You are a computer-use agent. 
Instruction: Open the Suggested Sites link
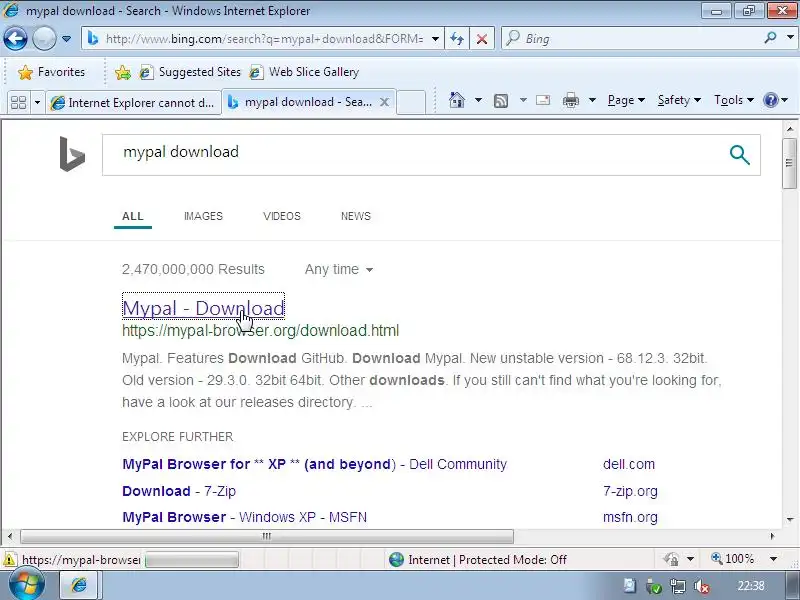coord(190,72)
